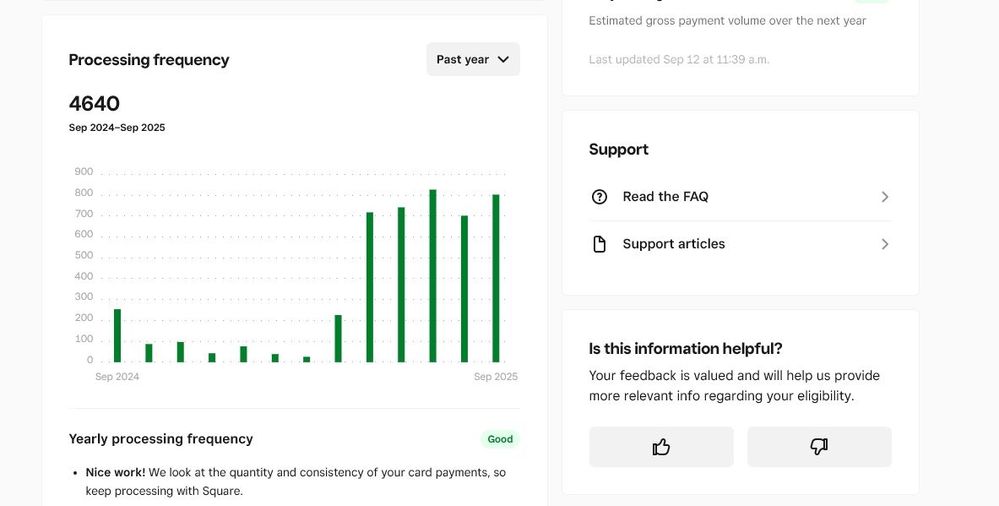Image resolution: width=999 pixels, height=506 pixels.
Task: Open the Past year period dropdown
Action: click(x=473, y=59)
